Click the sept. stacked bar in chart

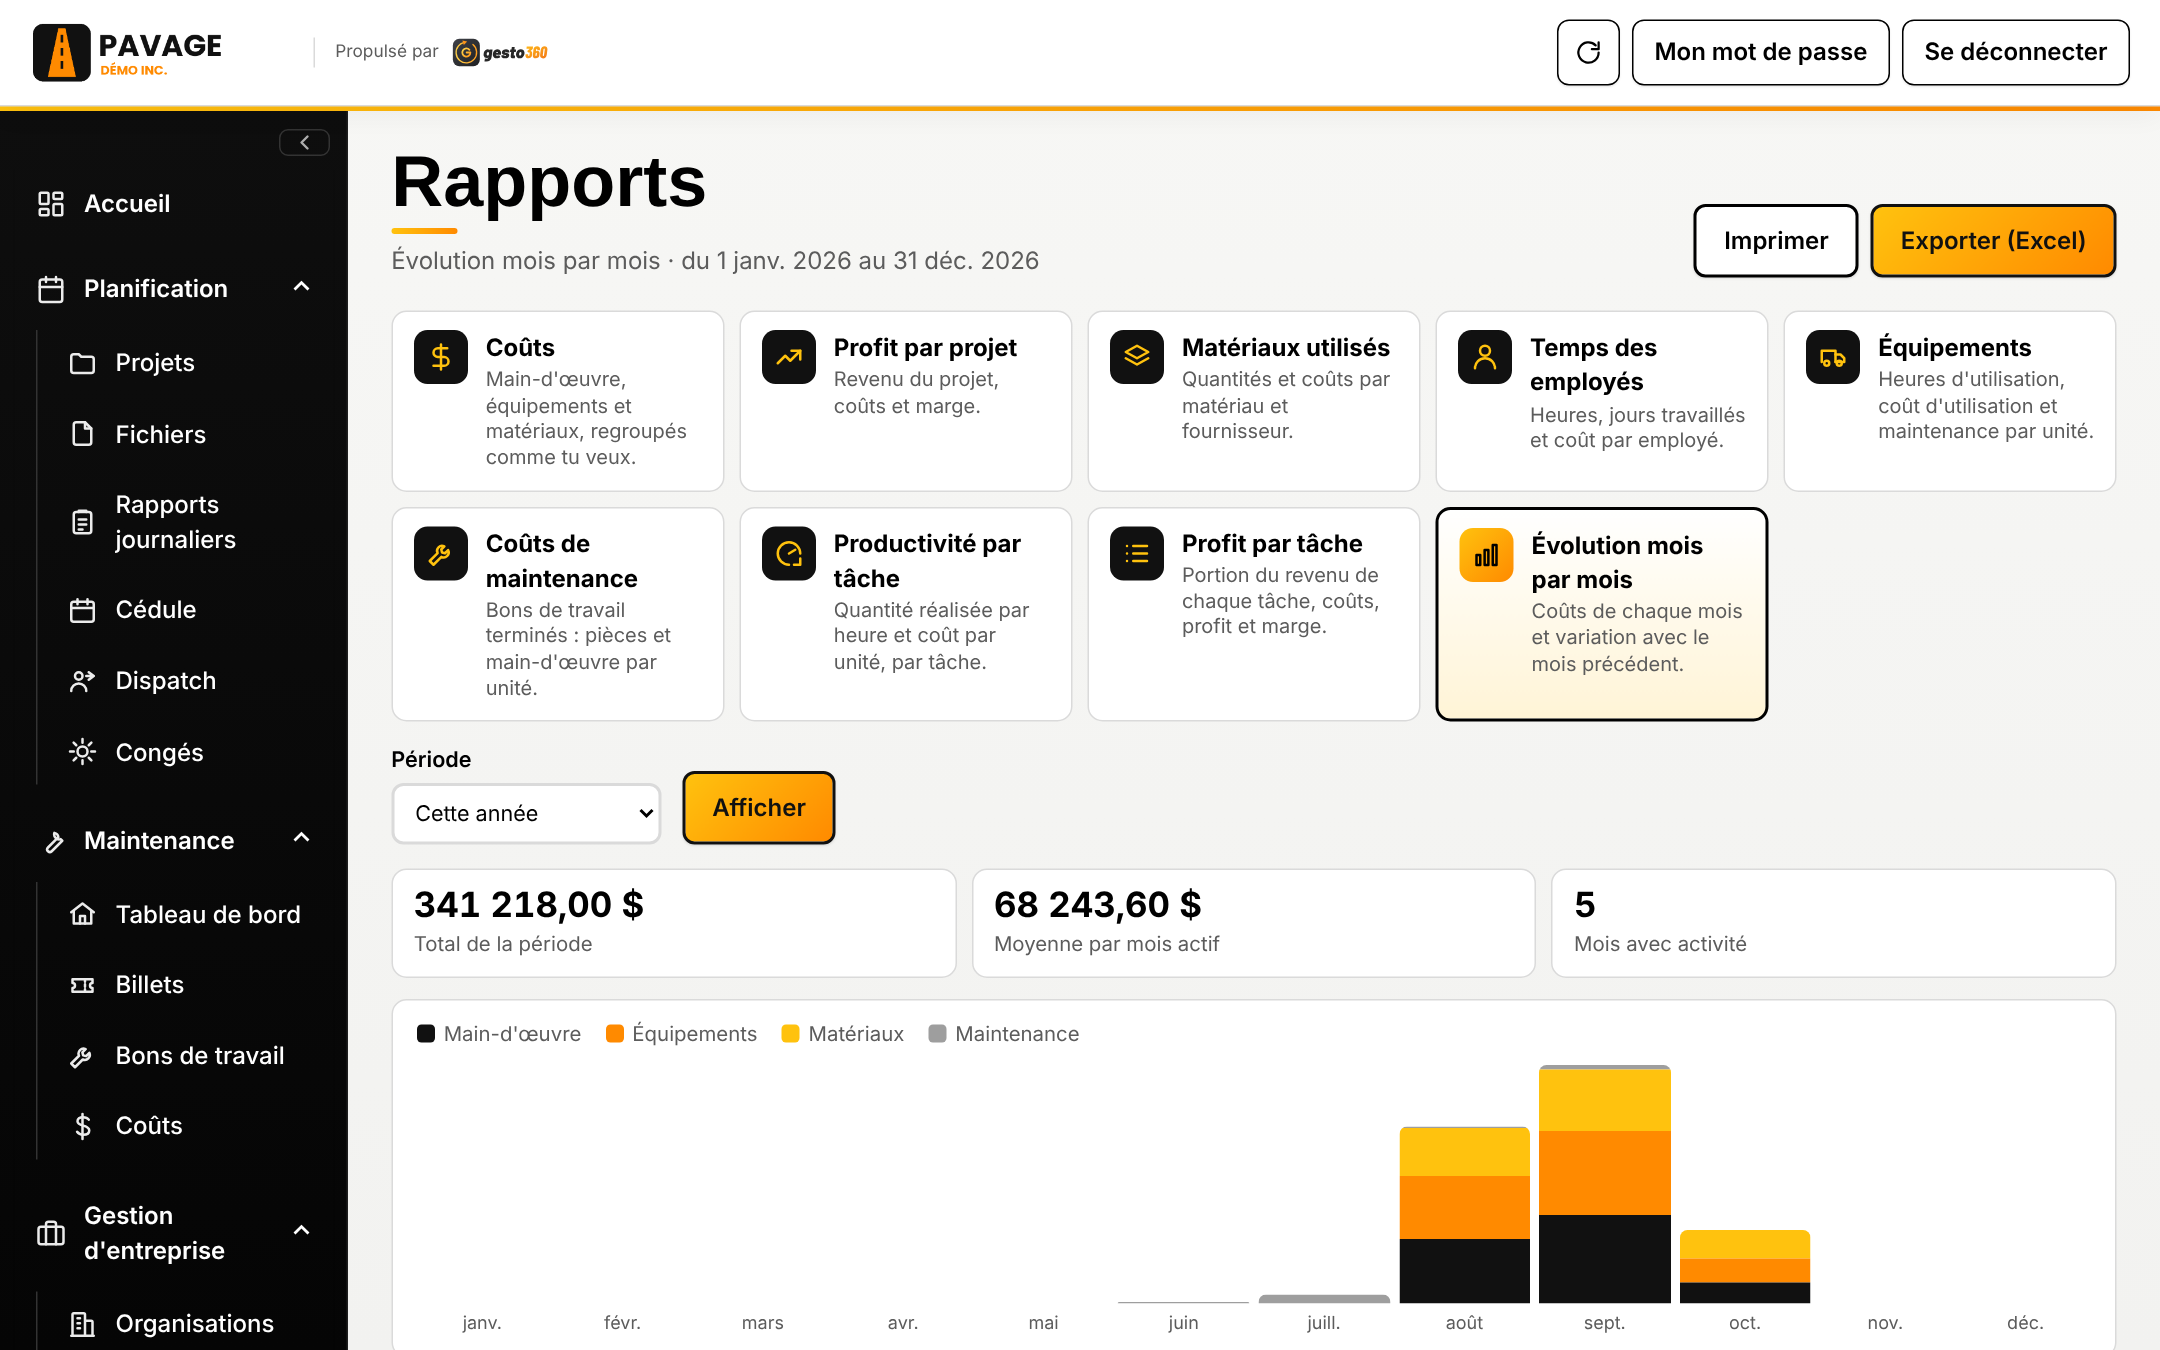point(1604,1184)
